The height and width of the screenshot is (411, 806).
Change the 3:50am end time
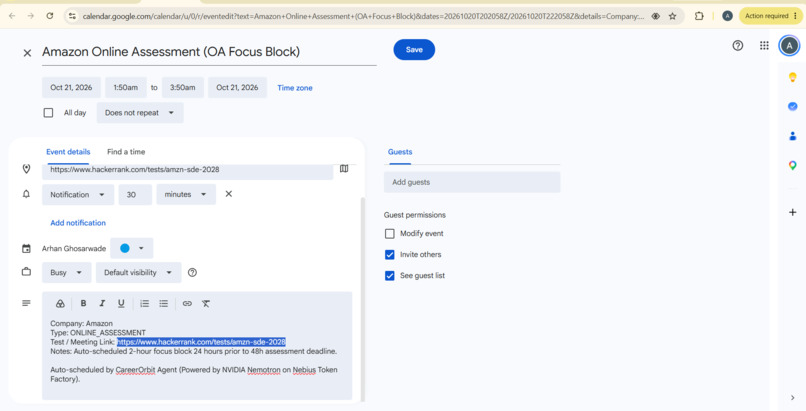click(x=183, y=87)
